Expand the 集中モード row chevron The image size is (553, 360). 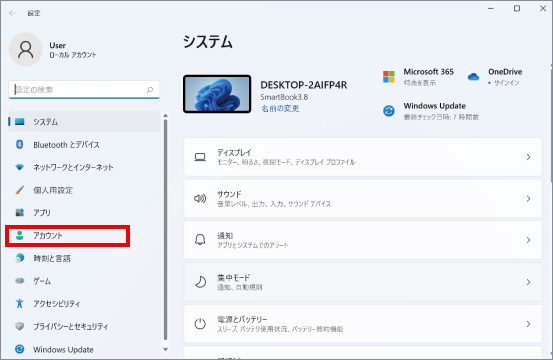pyautogui.click(x=528, y=282)
